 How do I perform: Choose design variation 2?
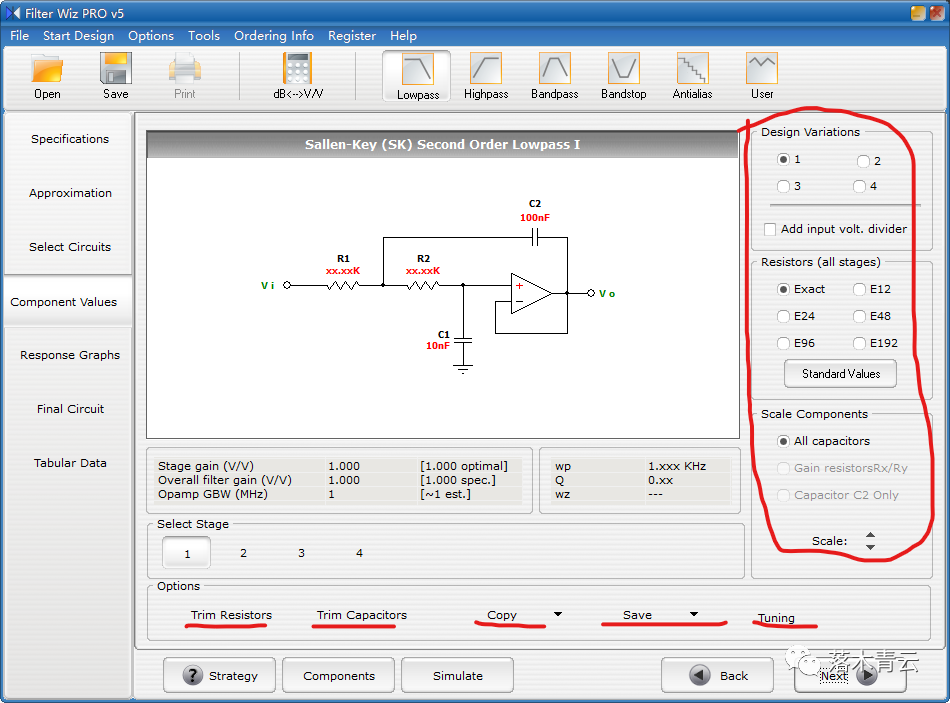(863, 160)
